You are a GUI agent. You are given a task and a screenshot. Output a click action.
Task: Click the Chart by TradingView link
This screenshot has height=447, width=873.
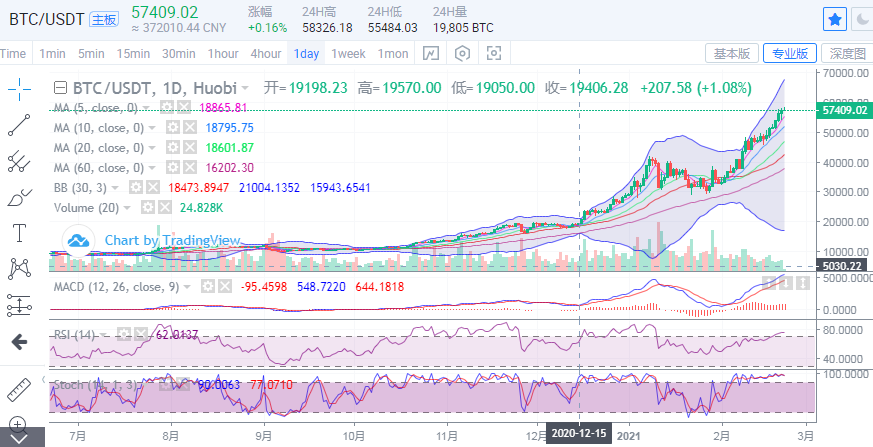[x=173, y=240]
